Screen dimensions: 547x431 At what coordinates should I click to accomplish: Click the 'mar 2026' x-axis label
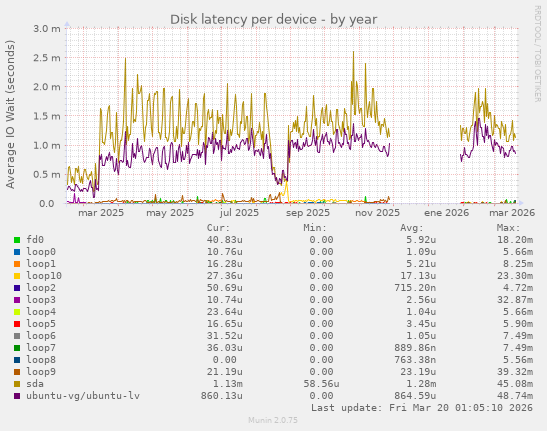tap(512, 213)
